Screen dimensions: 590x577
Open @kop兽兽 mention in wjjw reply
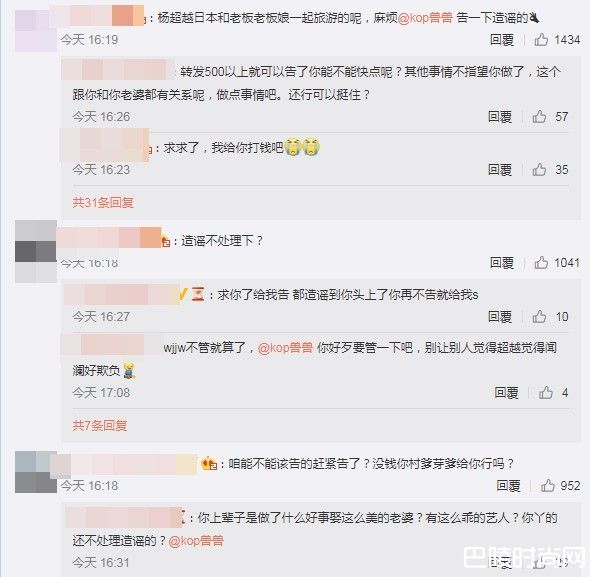pyautogui.click(x=285, y=347)
